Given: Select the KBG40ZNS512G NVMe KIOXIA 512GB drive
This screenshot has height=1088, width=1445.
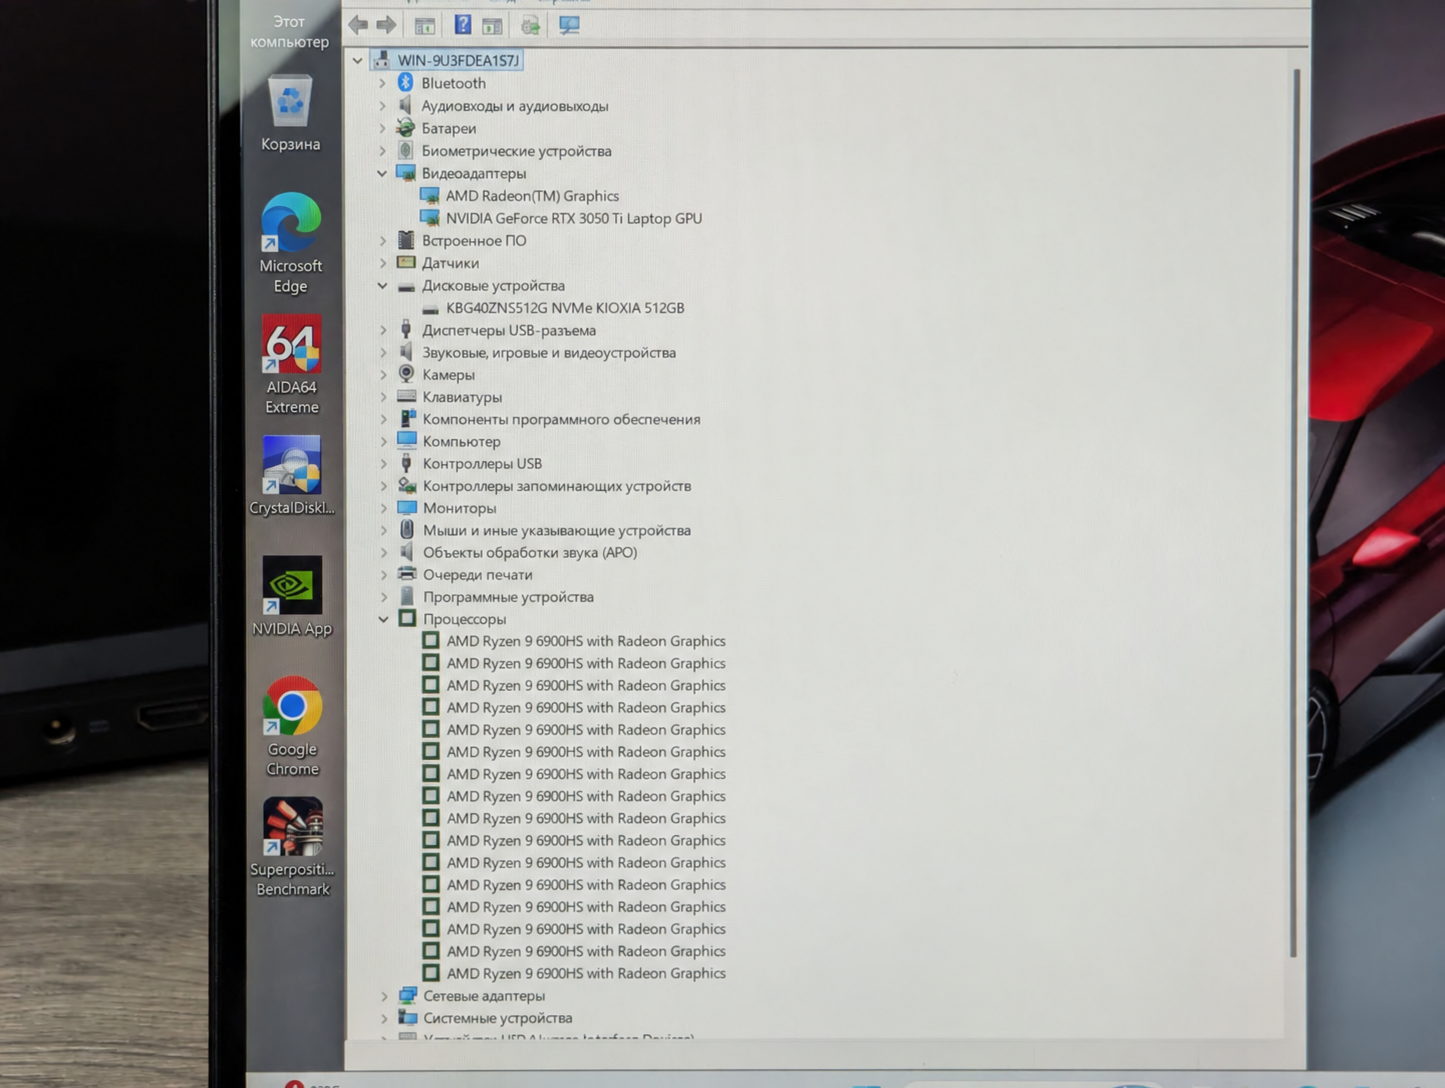Looking at the screenshot, I should tap(565, 308).
